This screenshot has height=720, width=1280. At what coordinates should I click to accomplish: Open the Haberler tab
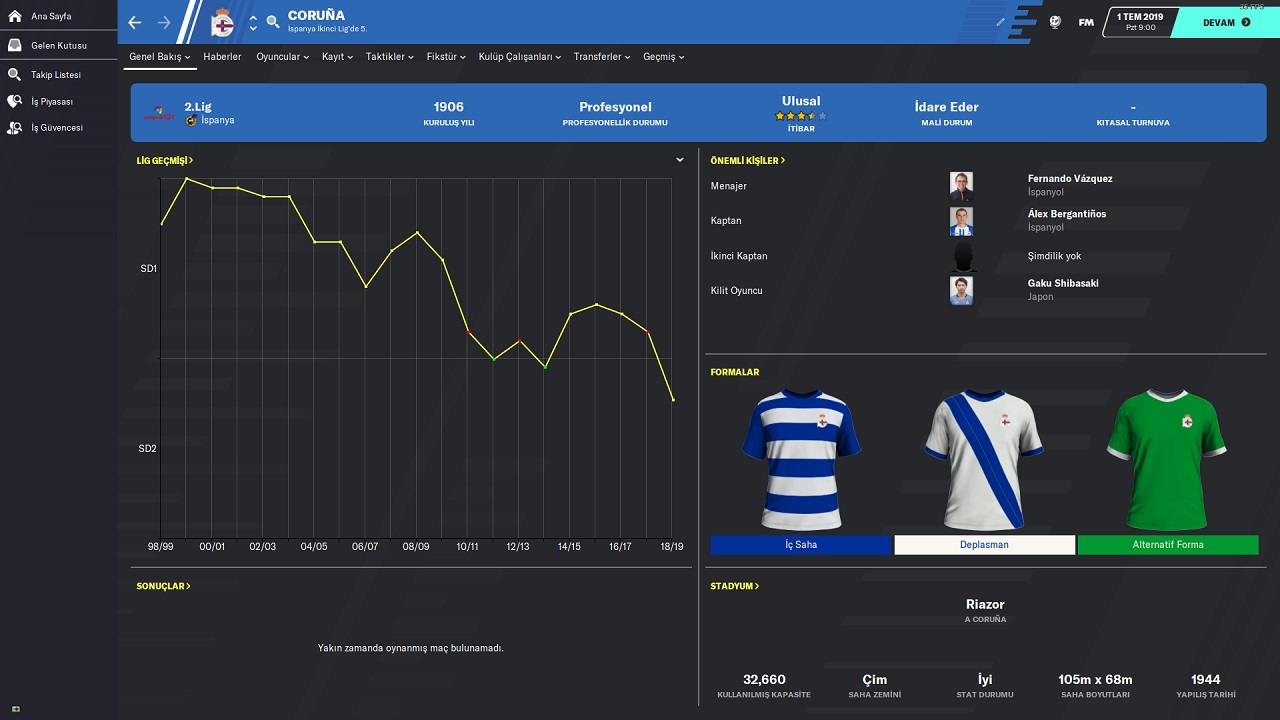pos(222,57)
